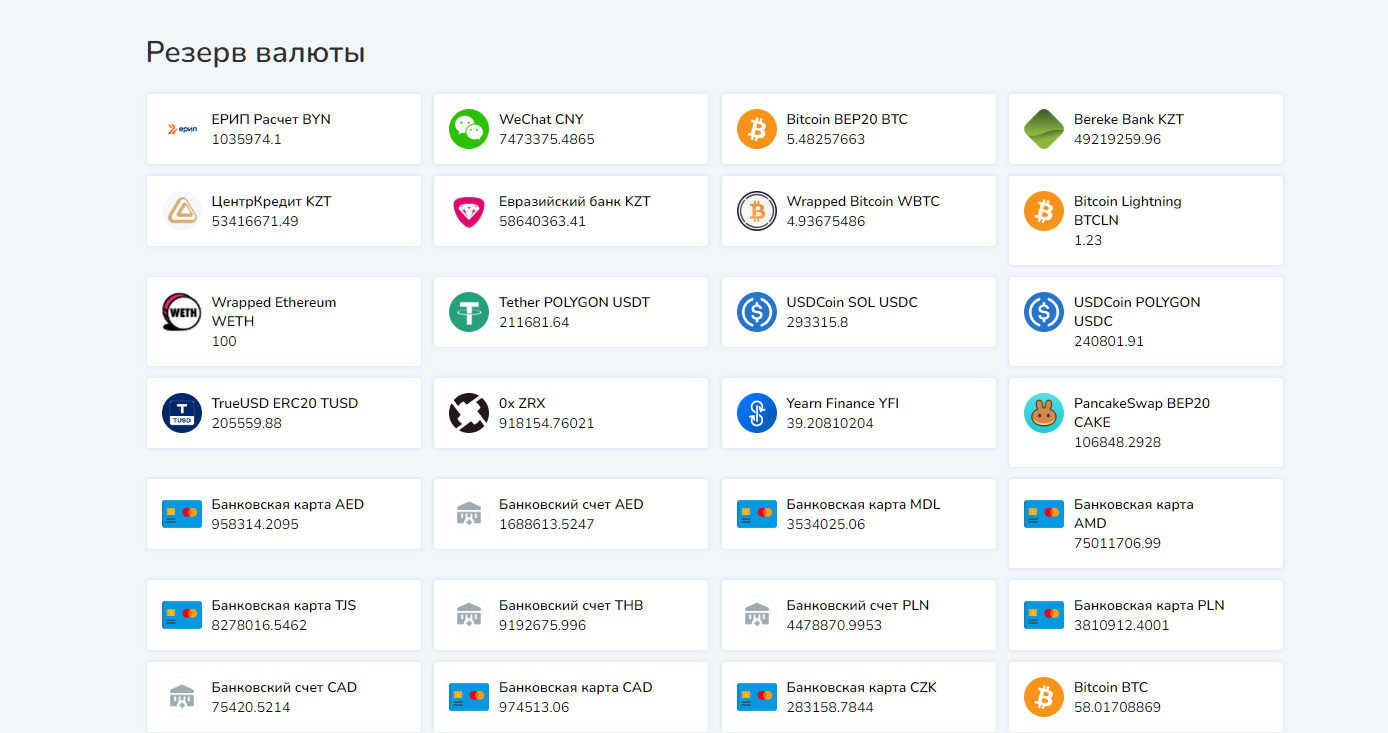Click the "Банковский счет PLN" label

[x=858, y=605]
